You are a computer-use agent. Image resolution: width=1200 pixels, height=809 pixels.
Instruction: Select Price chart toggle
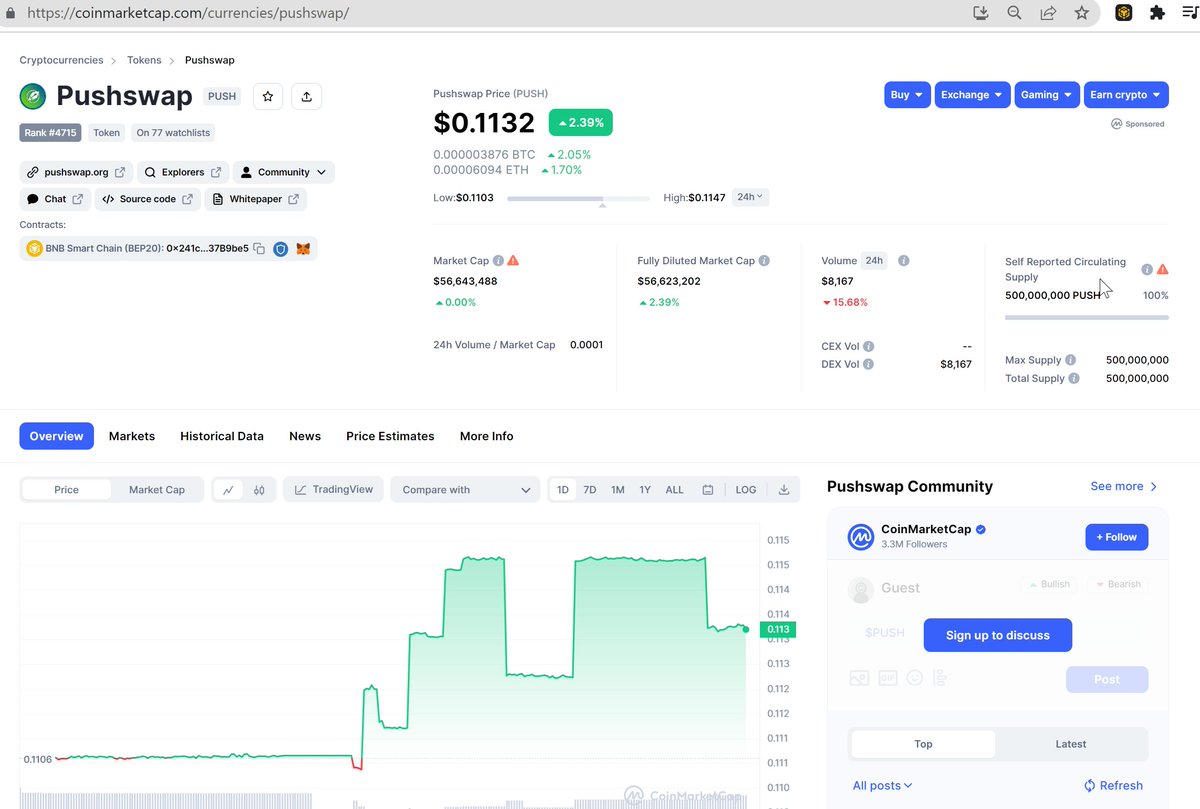pyautogui.click(x=67, y=490)
